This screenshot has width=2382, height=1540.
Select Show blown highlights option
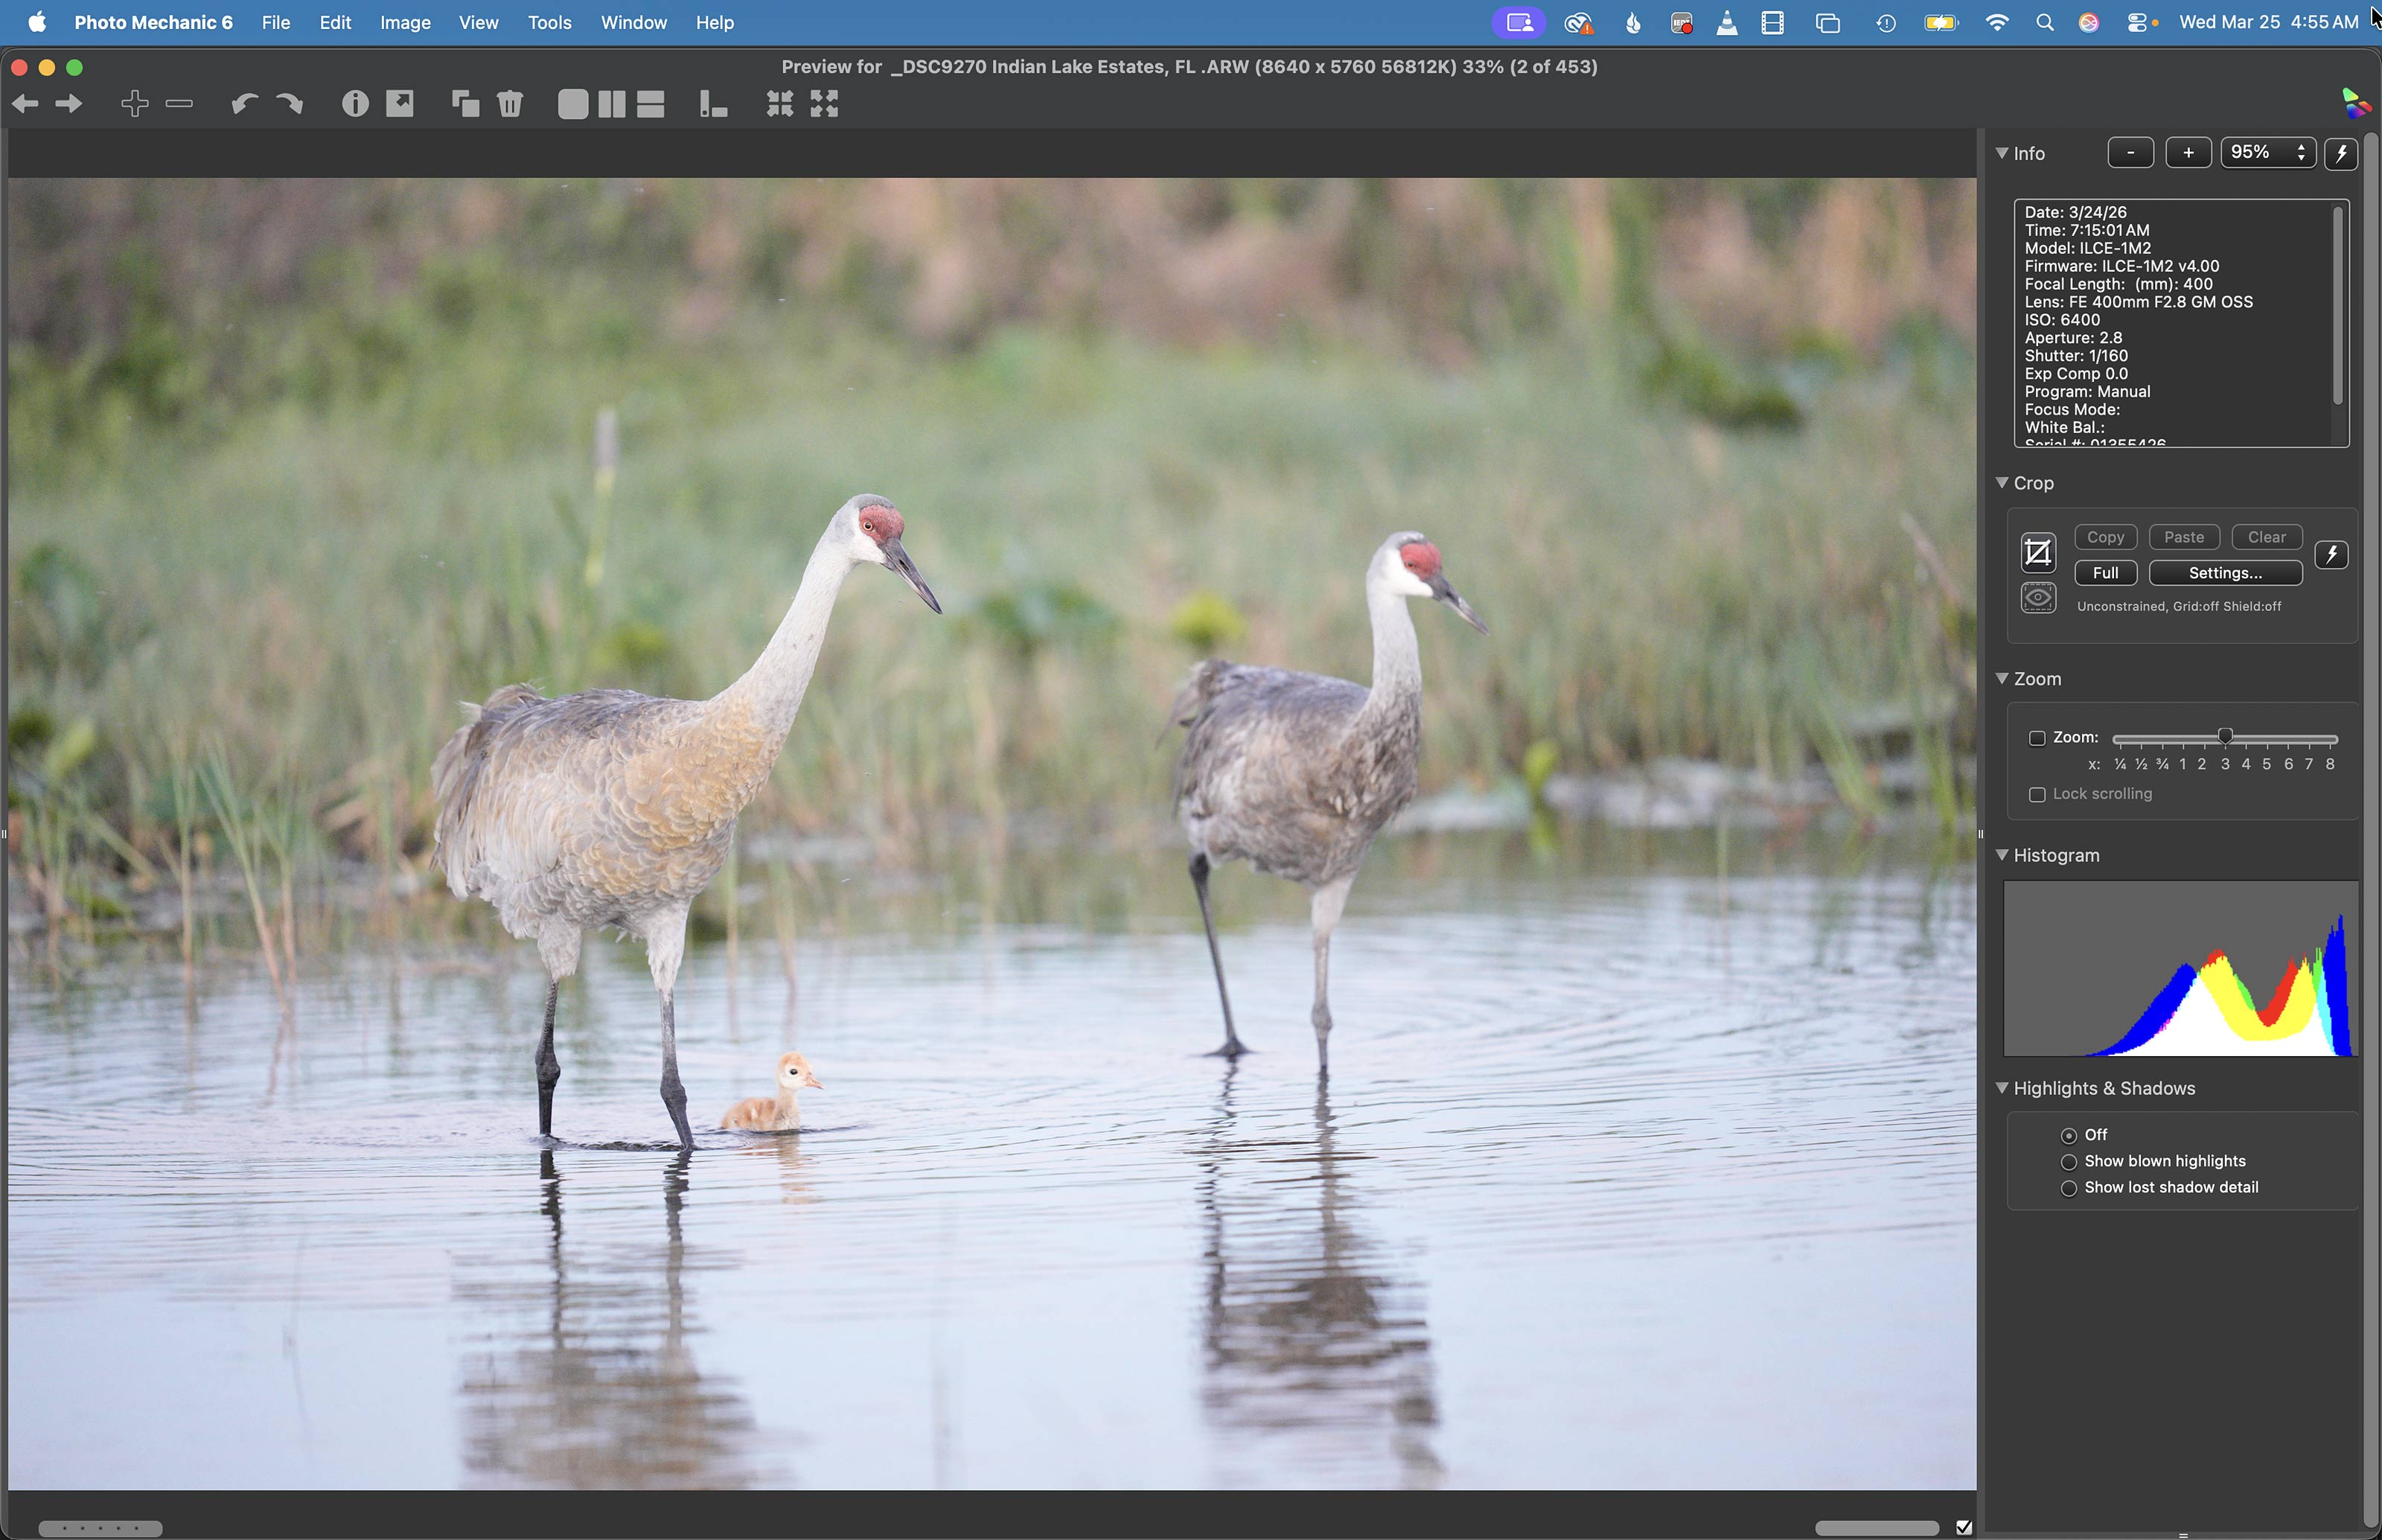(2069, 1162)
